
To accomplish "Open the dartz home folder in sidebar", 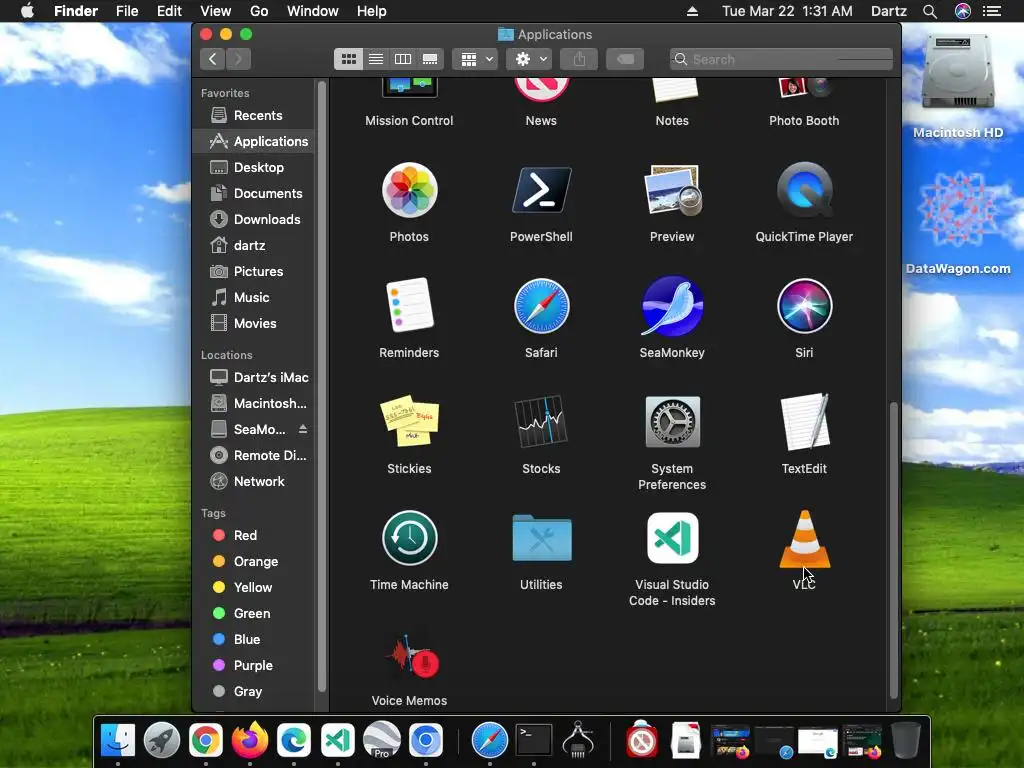I will [253, 246].
